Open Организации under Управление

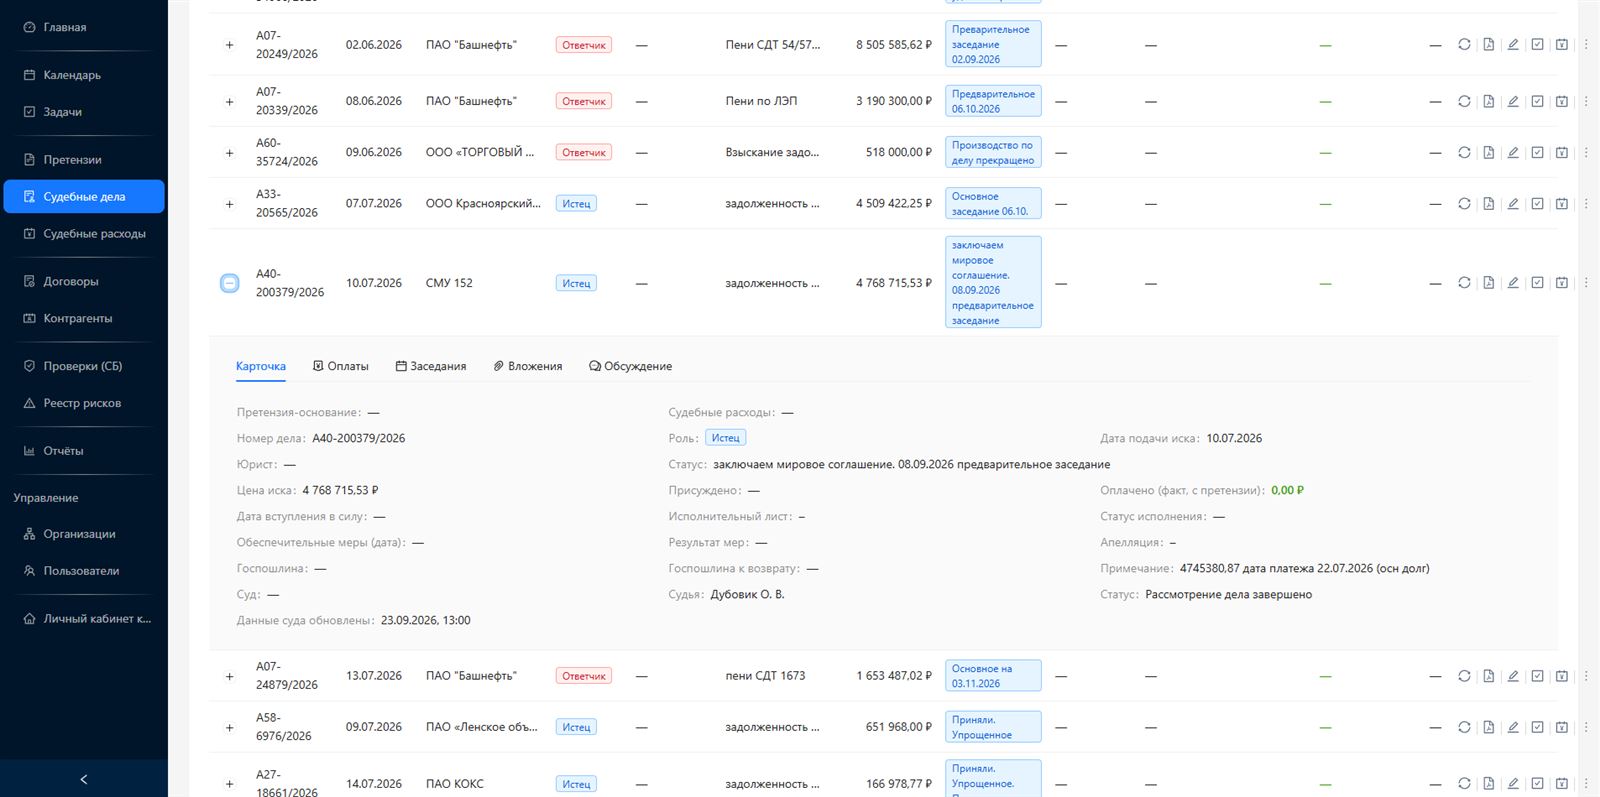pos(84,534)
